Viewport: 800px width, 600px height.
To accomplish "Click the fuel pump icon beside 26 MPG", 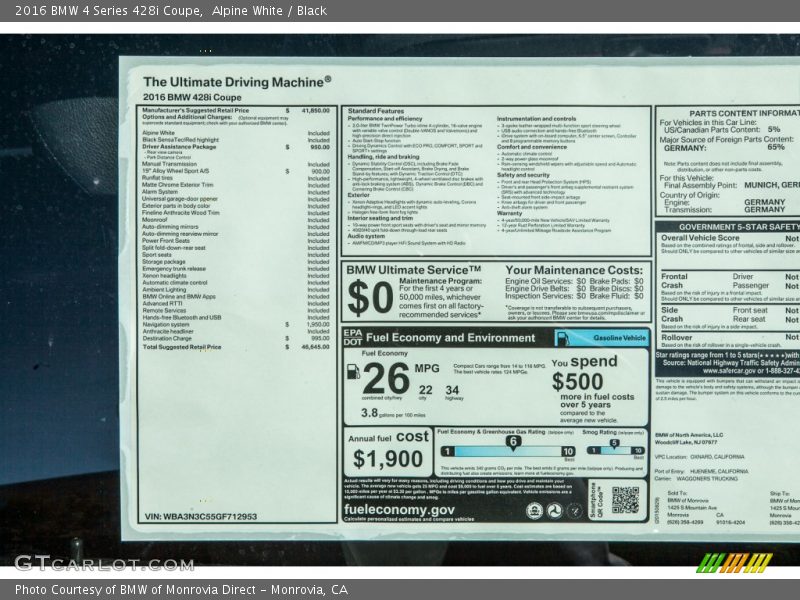I will point(353,371).
